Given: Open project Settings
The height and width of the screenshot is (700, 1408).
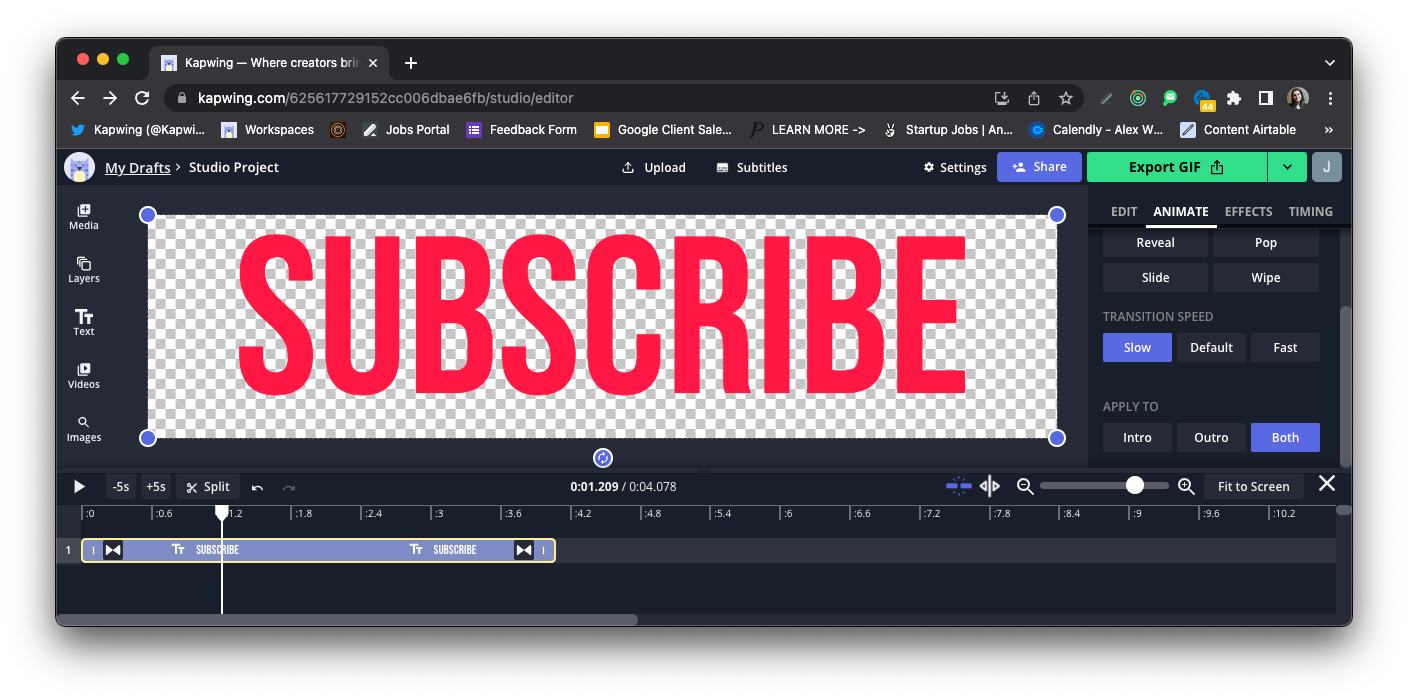Looking at the screenshot, I should pyautogui.click(x=955, y=167).
